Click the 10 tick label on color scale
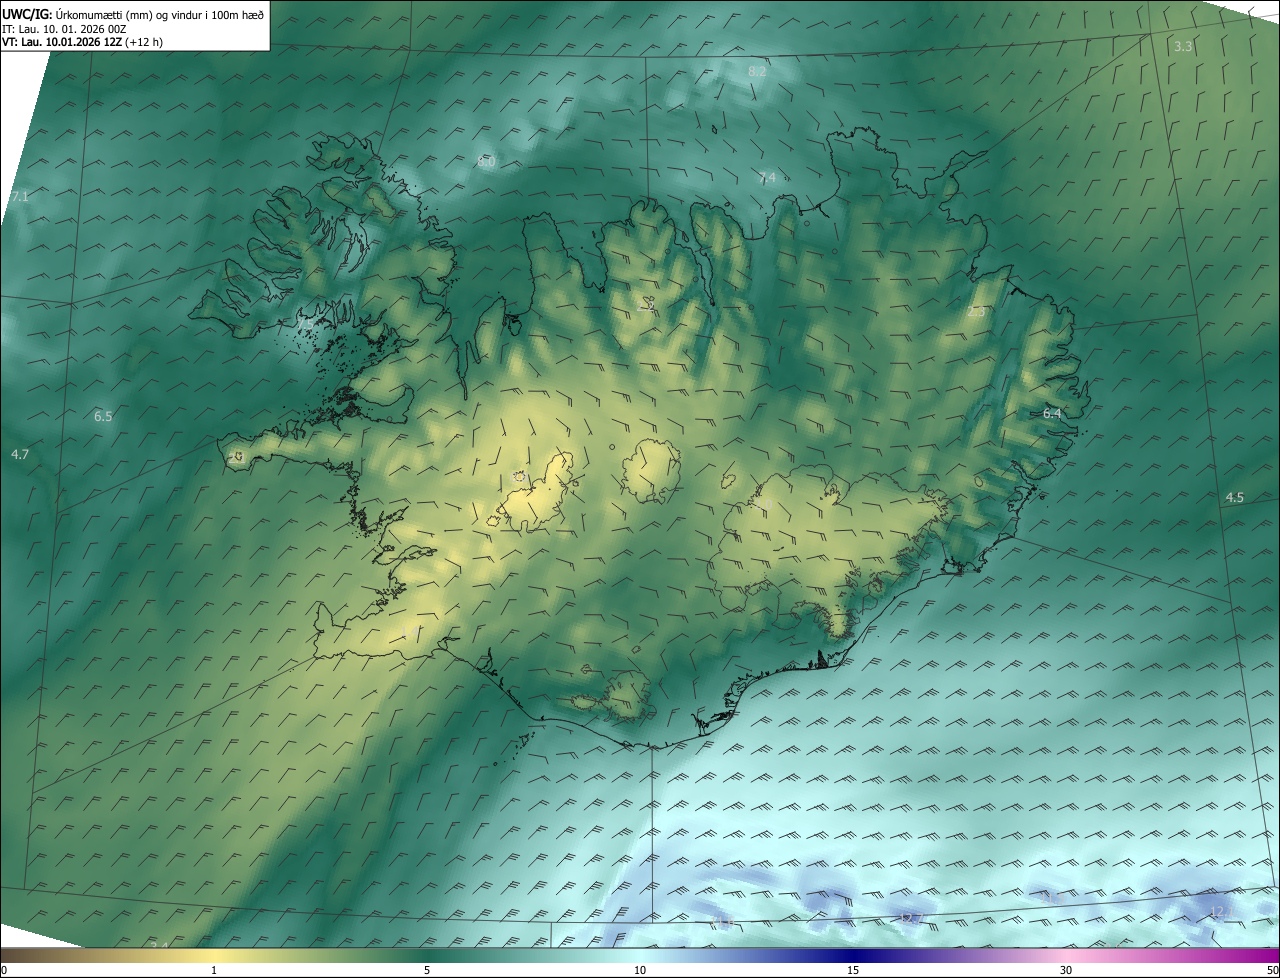 pyautogui.click(x=640, y=970)
